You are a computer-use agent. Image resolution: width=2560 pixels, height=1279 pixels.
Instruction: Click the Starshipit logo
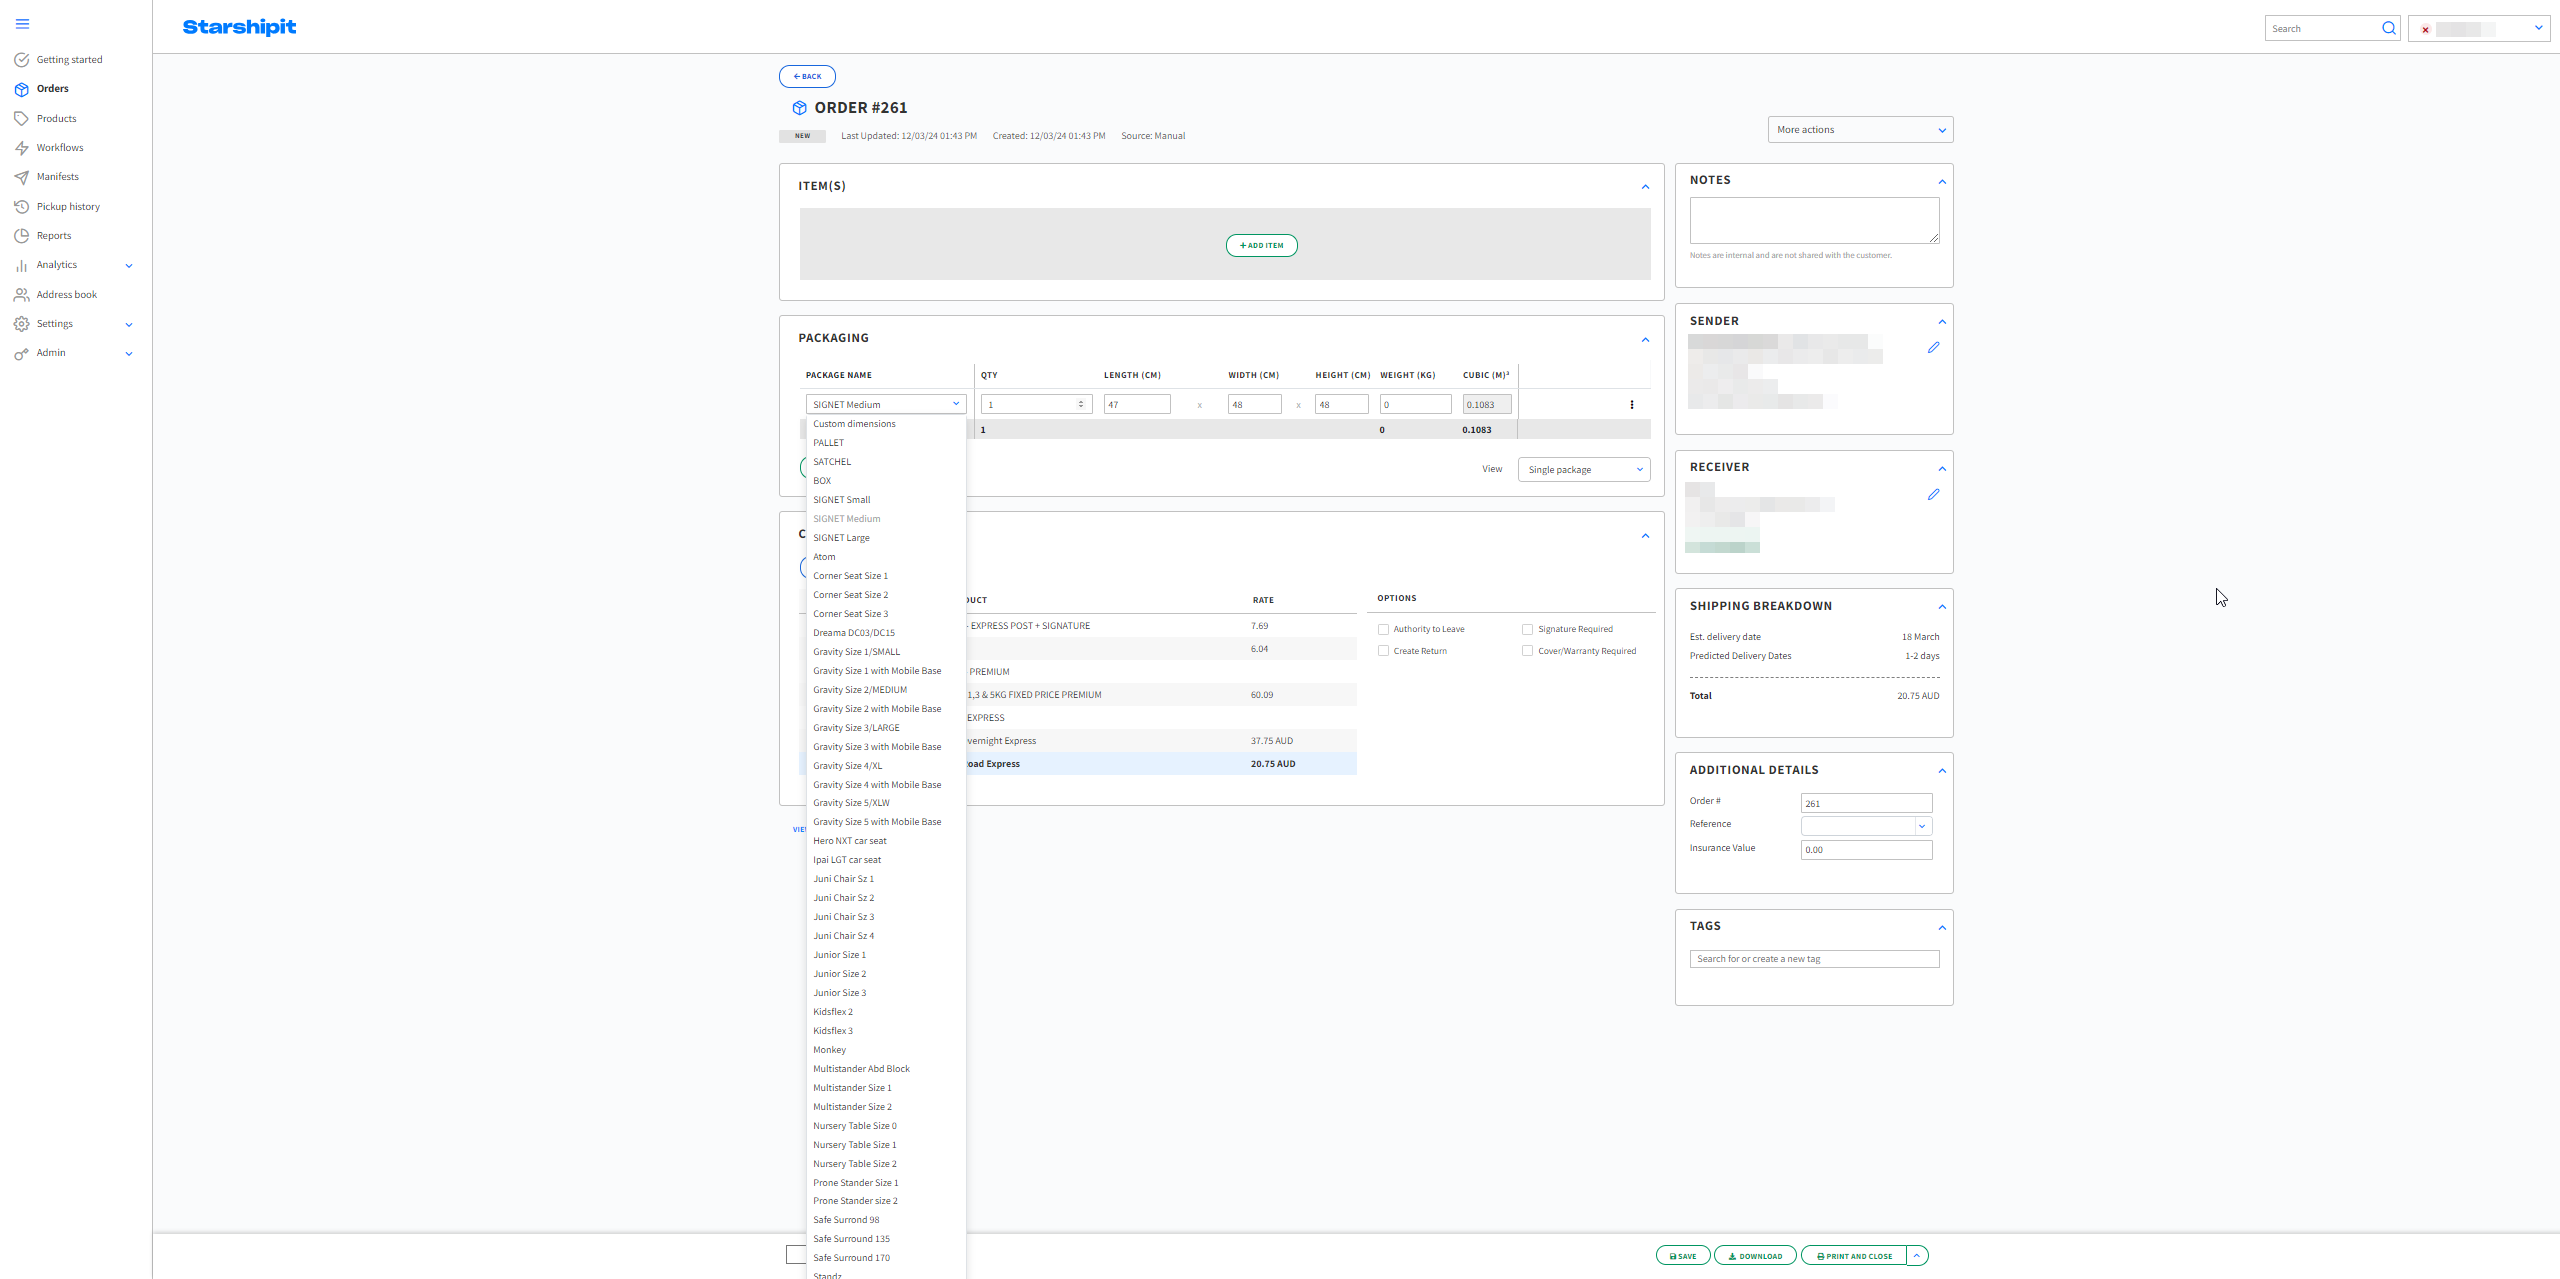click(x=239, y=27)
